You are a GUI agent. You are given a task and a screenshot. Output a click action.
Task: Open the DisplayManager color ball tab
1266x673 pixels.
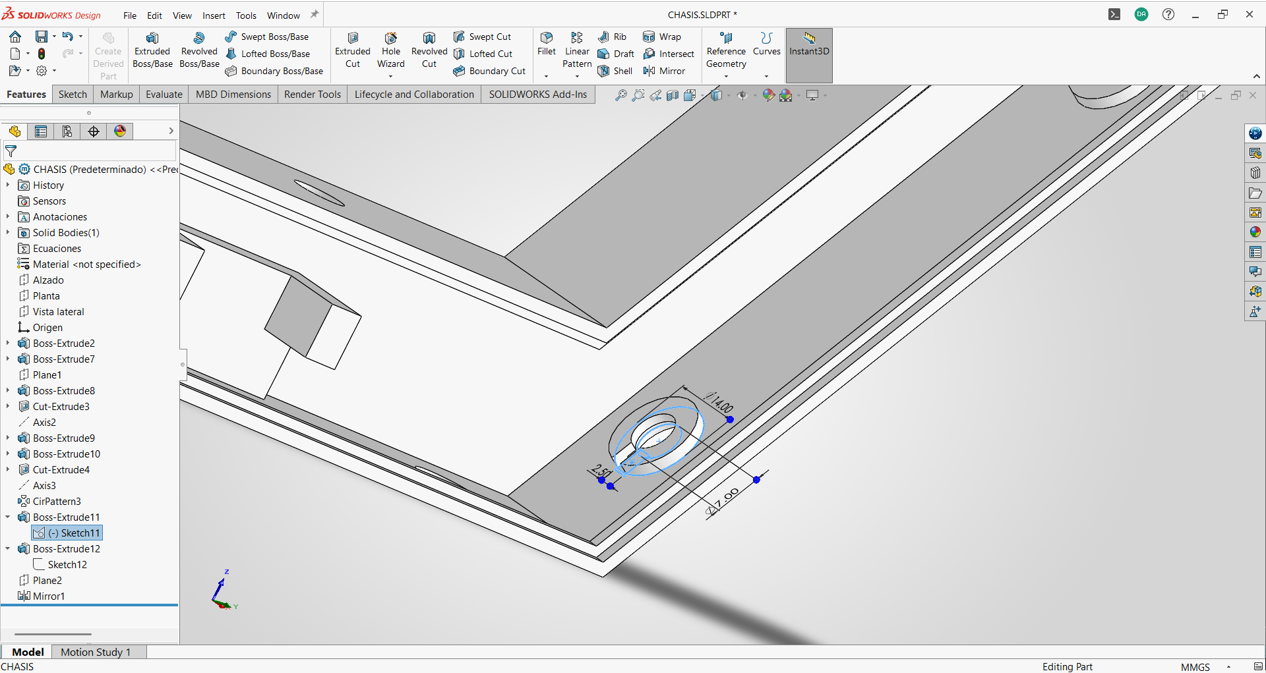(x=120, y=131)
